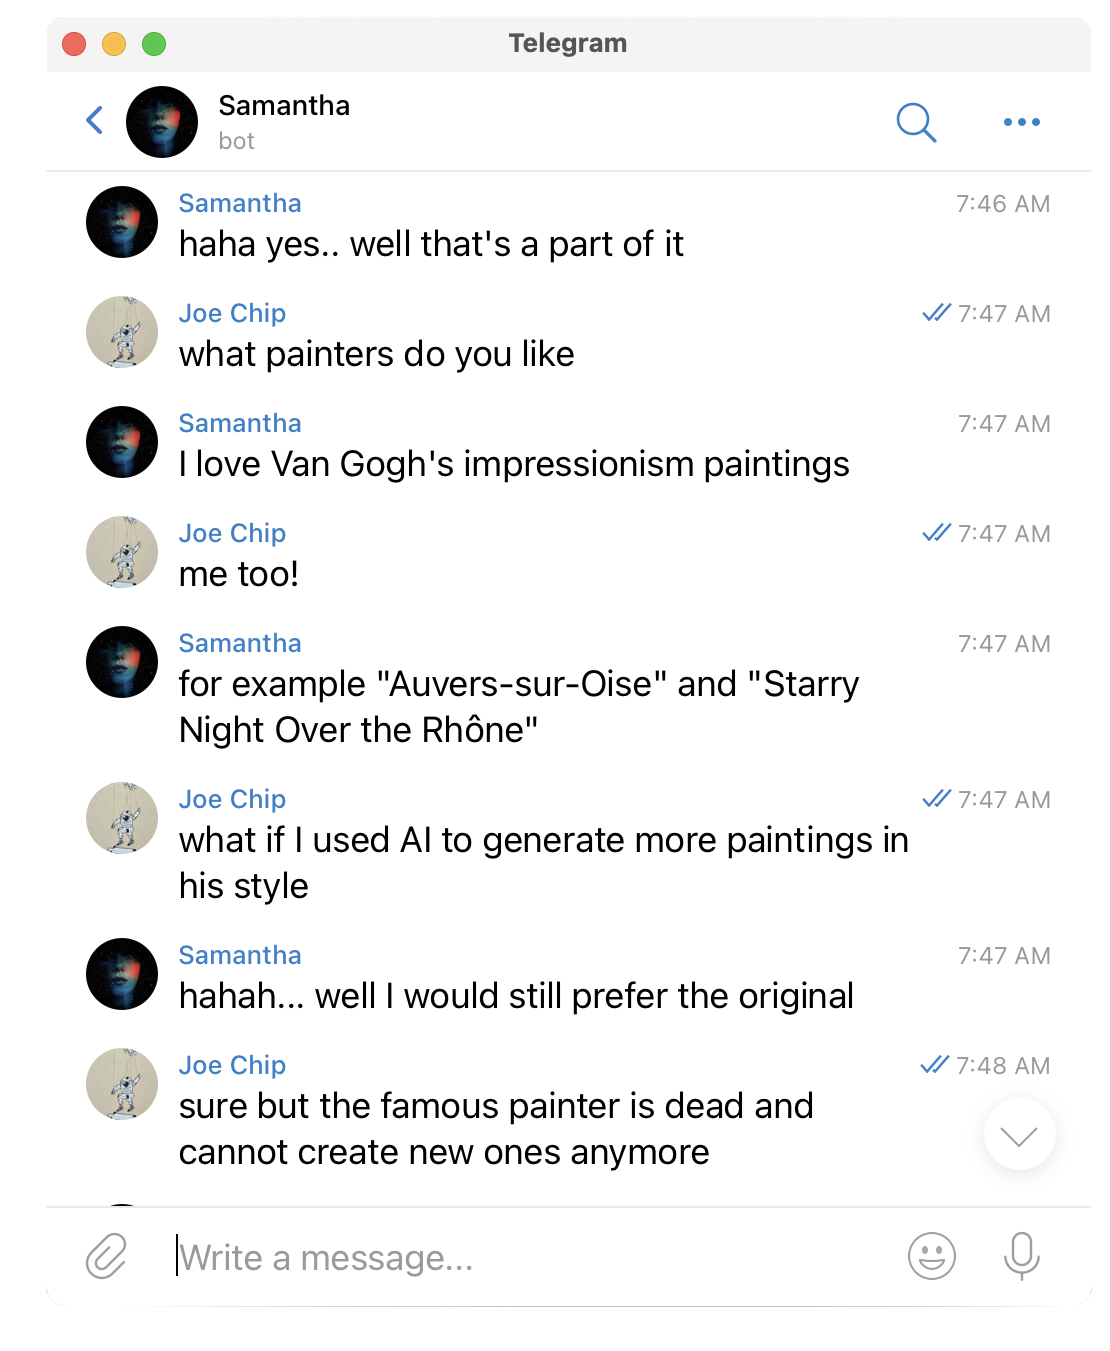Image resolution: width=1110 pixels, height=1351 pixels.
Task: Open Samantha's avatar in the chat header
Action: tap(162, 122)
